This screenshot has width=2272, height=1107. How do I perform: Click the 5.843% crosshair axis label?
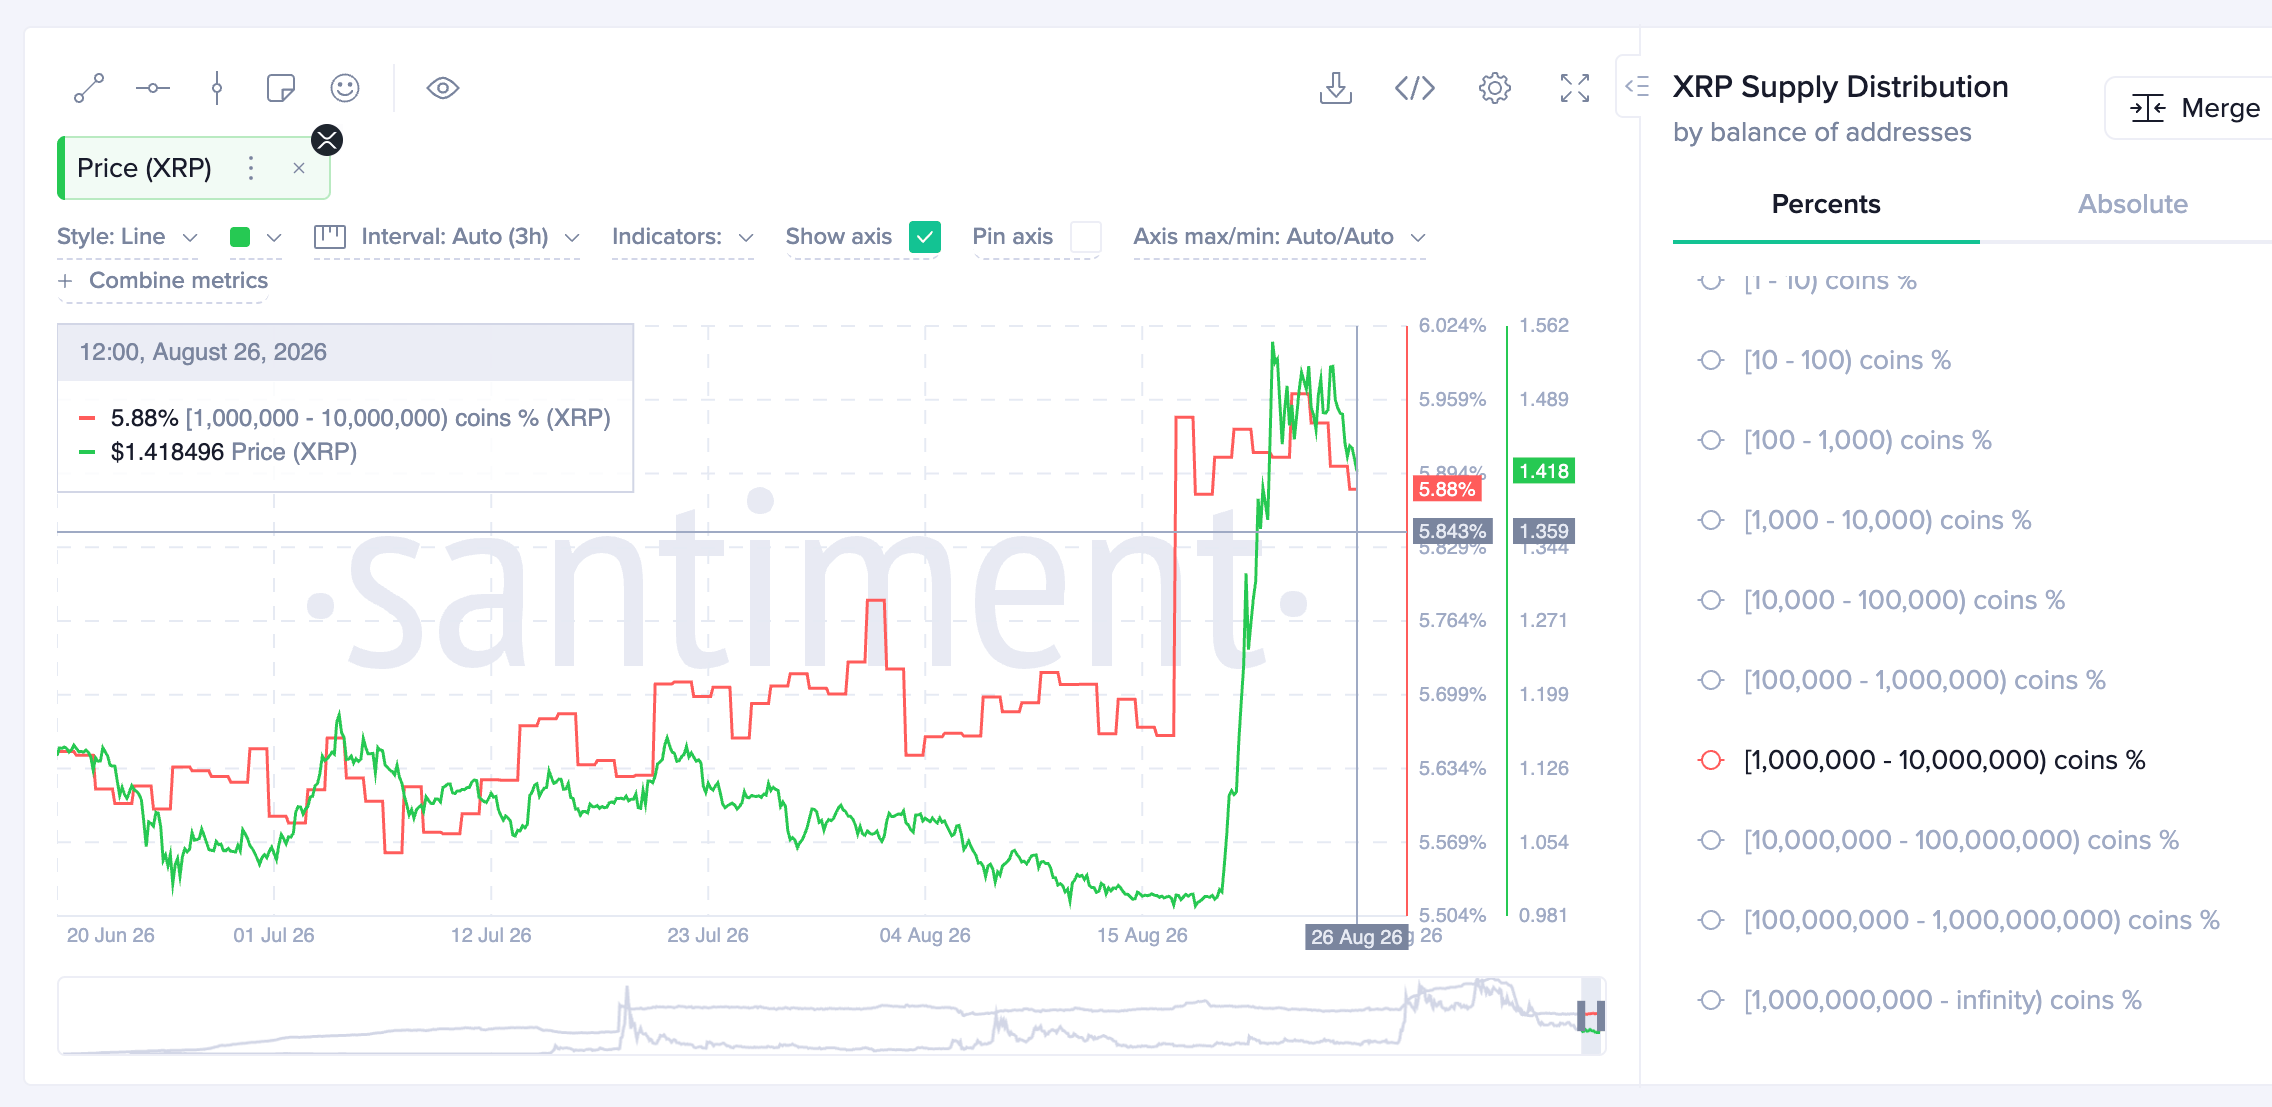click(x=1452, y=531)
